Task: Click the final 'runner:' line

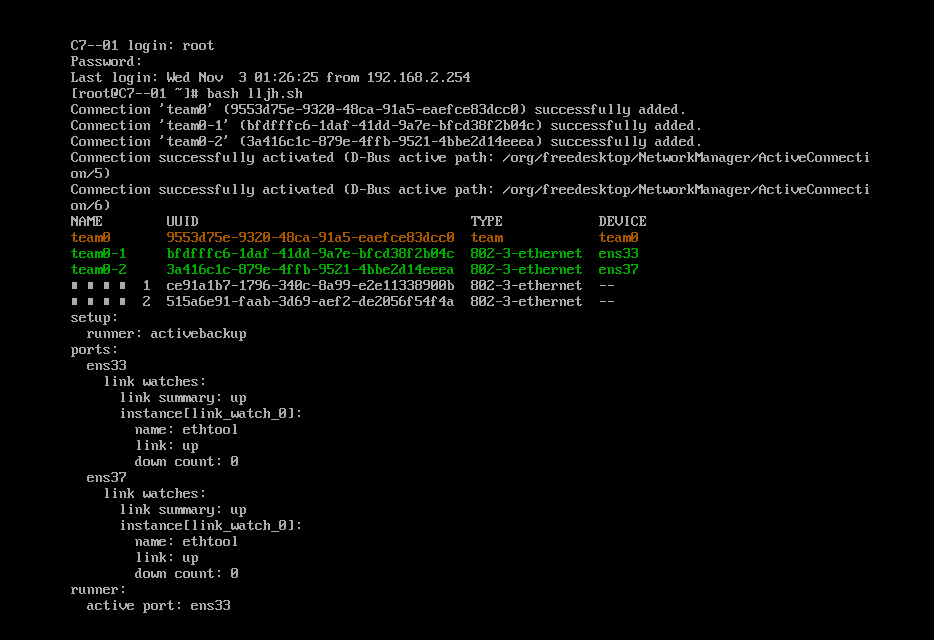Action: click(98, 590)
